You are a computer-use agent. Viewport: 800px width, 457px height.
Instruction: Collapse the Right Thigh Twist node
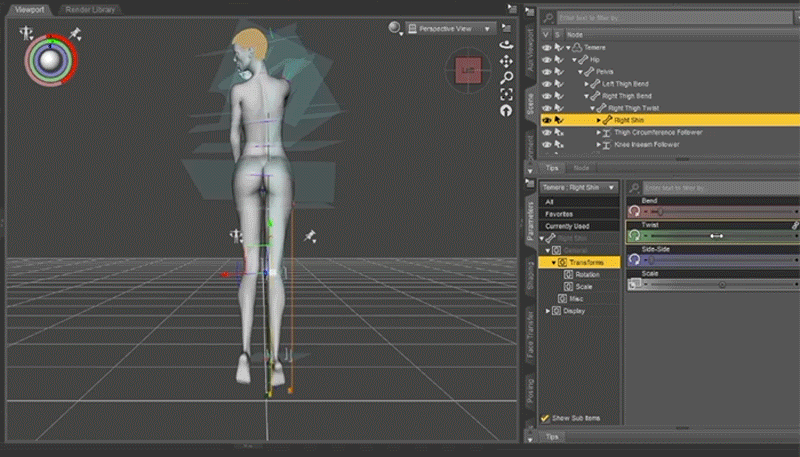(x=592, y=108)
